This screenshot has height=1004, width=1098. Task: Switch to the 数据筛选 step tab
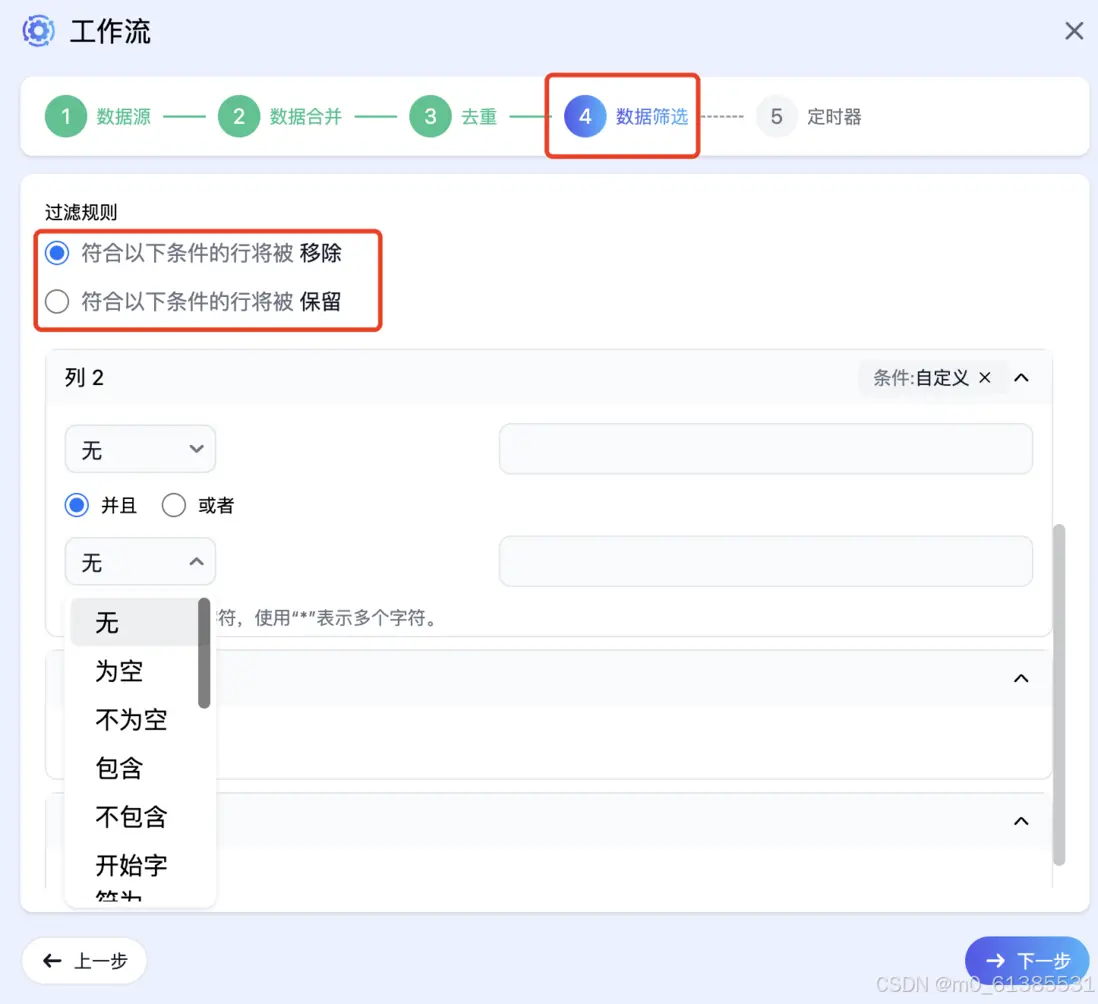tap(653, 116)
